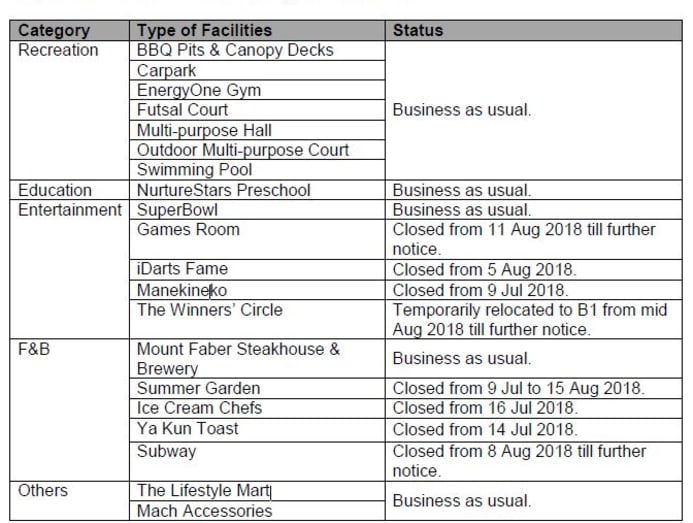The width and height of the screenshot is (693, 523).
Task: Select The Winners' Circle cell
Action: [x=209, y=310]
